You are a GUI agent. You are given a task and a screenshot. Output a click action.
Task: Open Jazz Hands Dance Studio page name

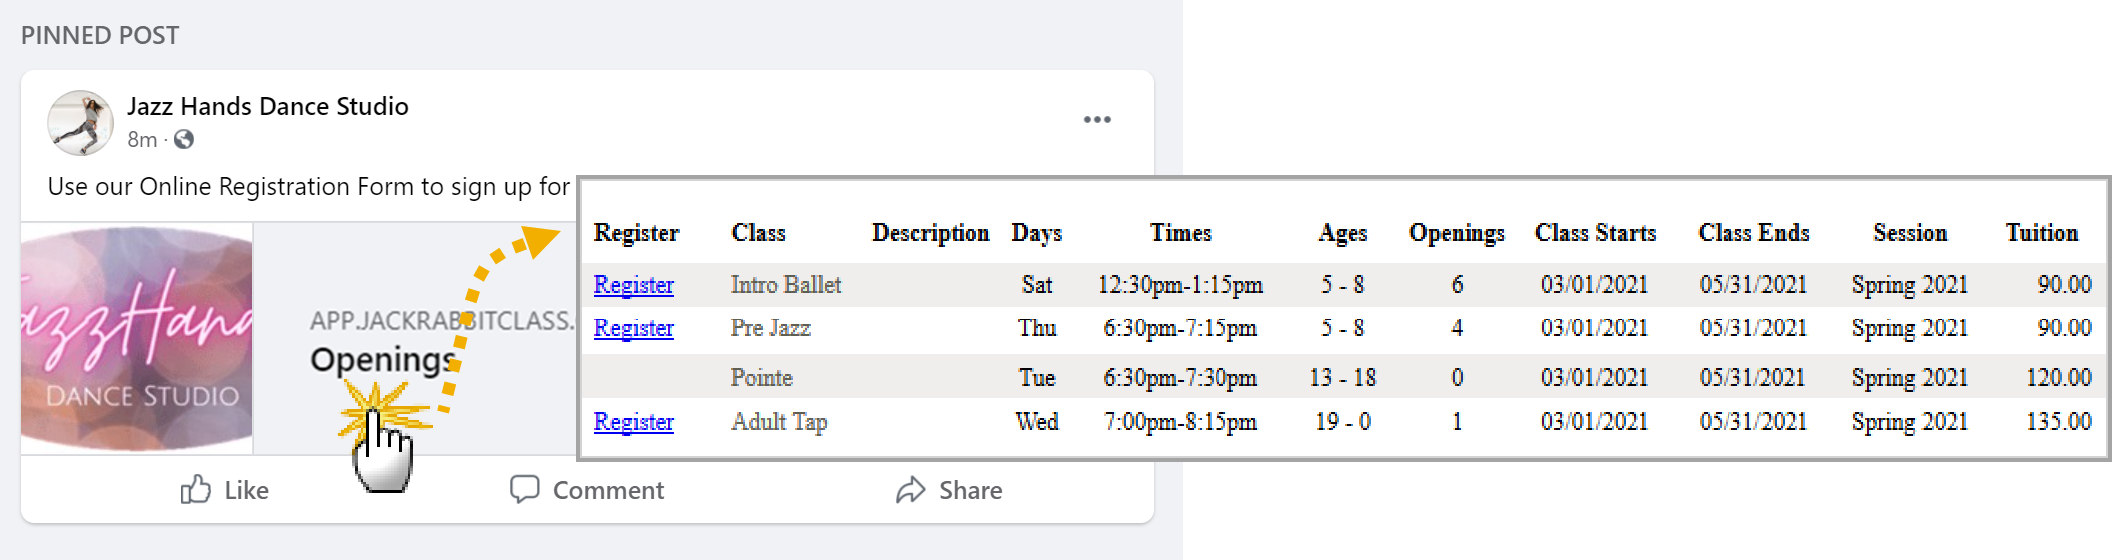coord(267,106)
